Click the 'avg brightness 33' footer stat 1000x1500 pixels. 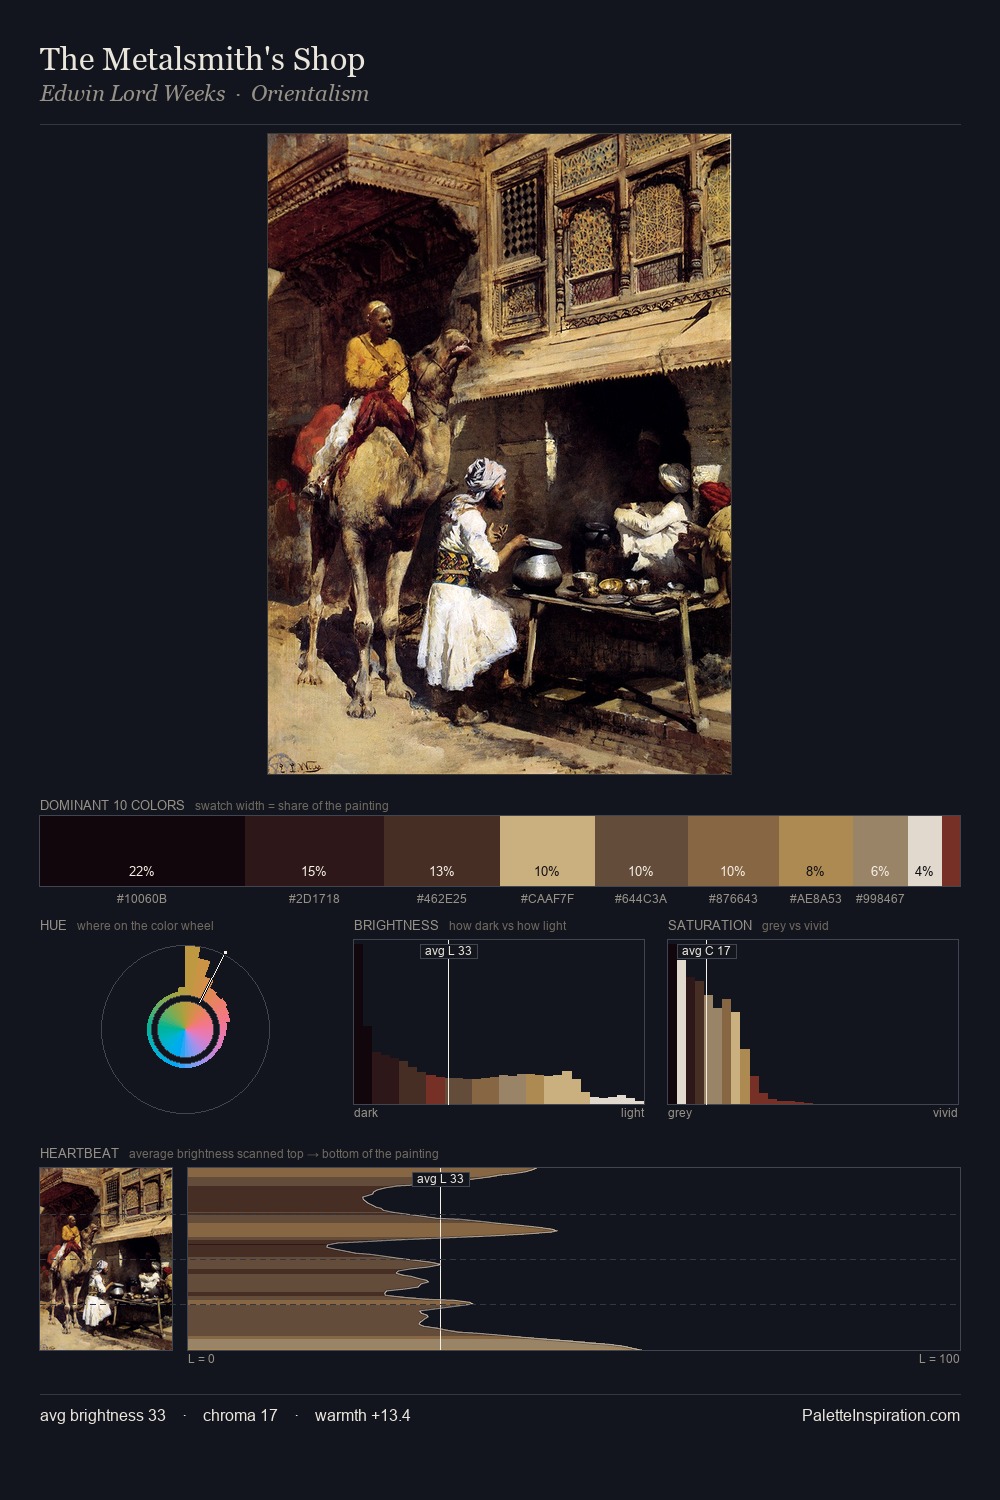(103, 1415)
